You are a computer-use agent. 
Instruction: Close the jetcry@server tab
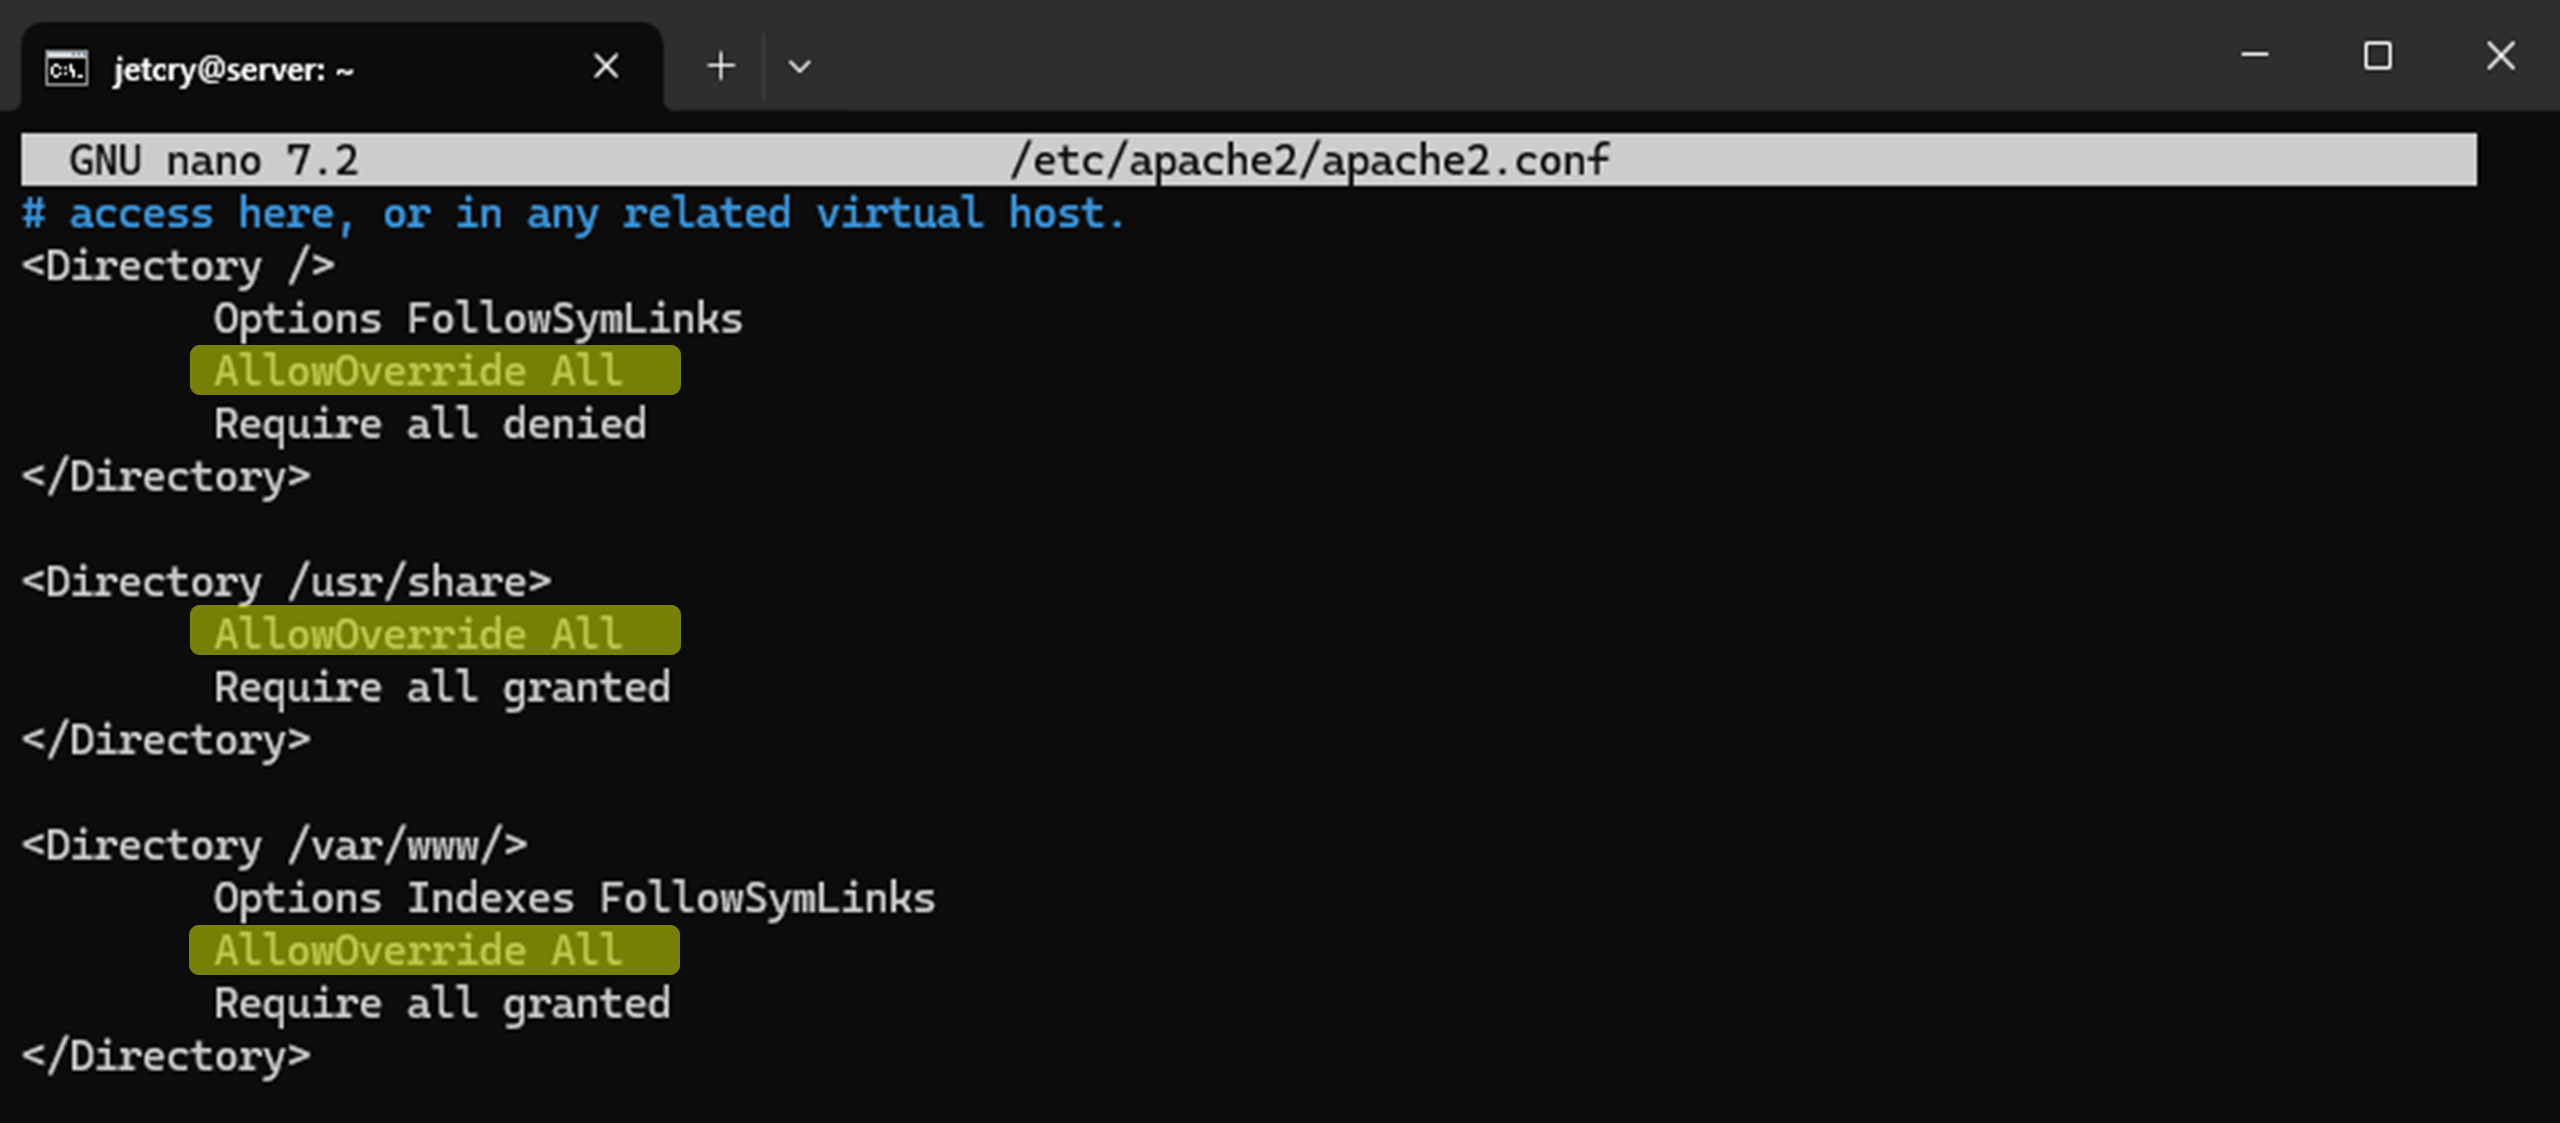606,67
